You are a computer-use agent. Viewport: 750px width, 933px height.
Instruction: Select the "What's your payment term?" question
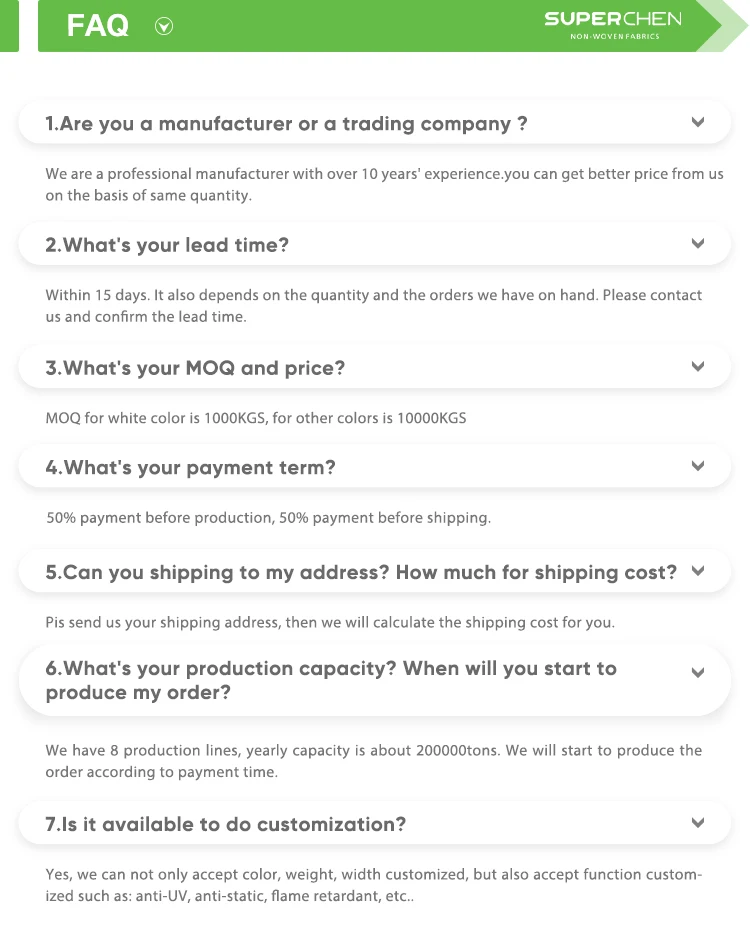[x=190, y=468]
